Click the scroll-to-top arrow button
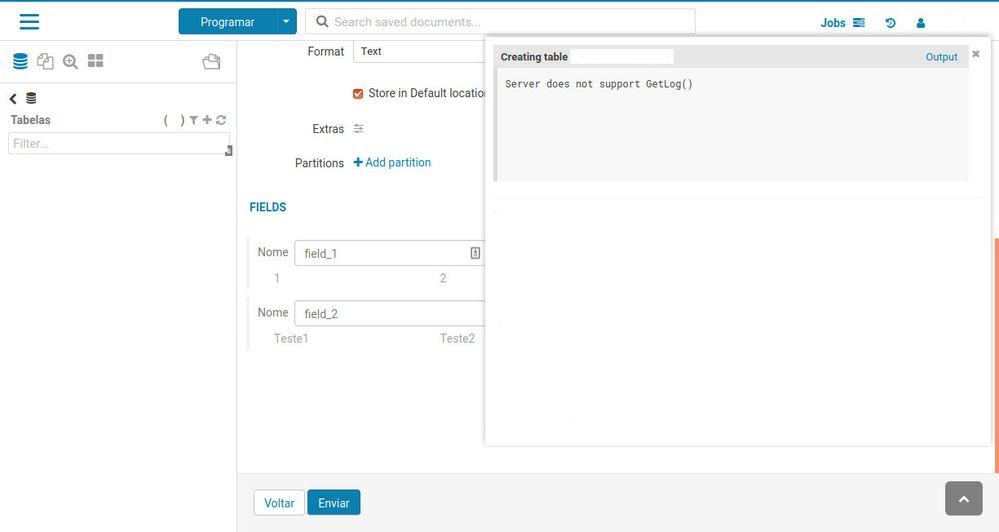The image size is (999, 532). tap(963, 498)
